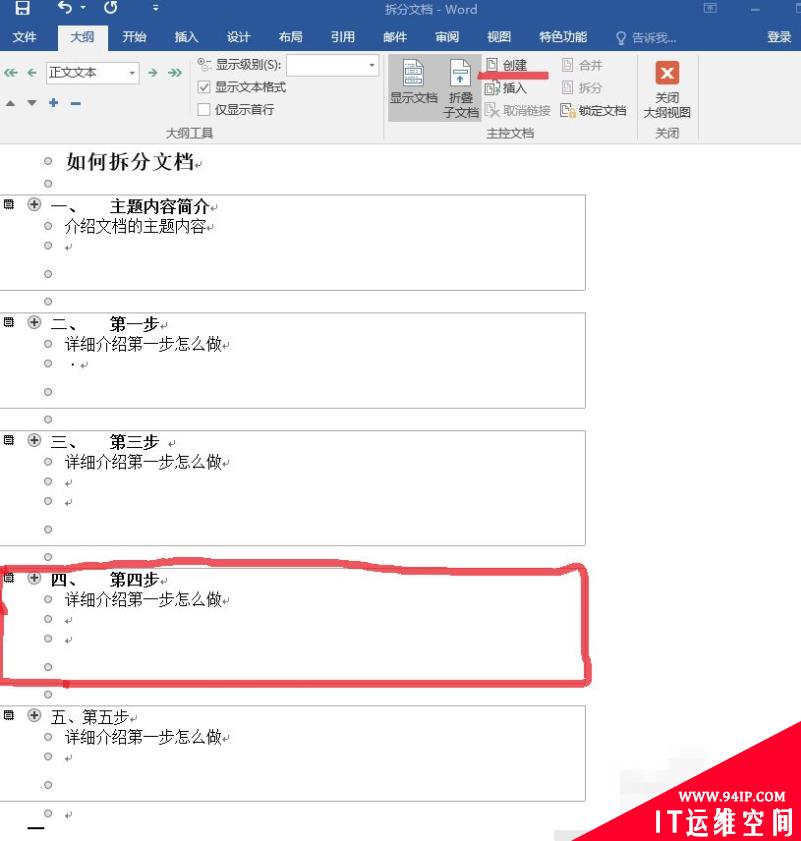Click heading text 主题内容简介
Viewport: 801px width, 841px height.
point(159,206)
